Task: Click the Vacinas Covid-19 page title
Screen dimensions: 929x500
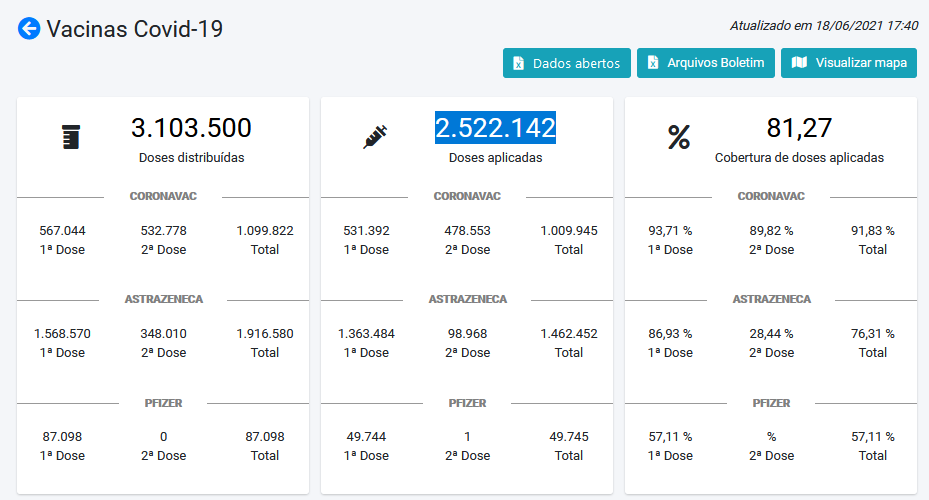Action: 135,29
